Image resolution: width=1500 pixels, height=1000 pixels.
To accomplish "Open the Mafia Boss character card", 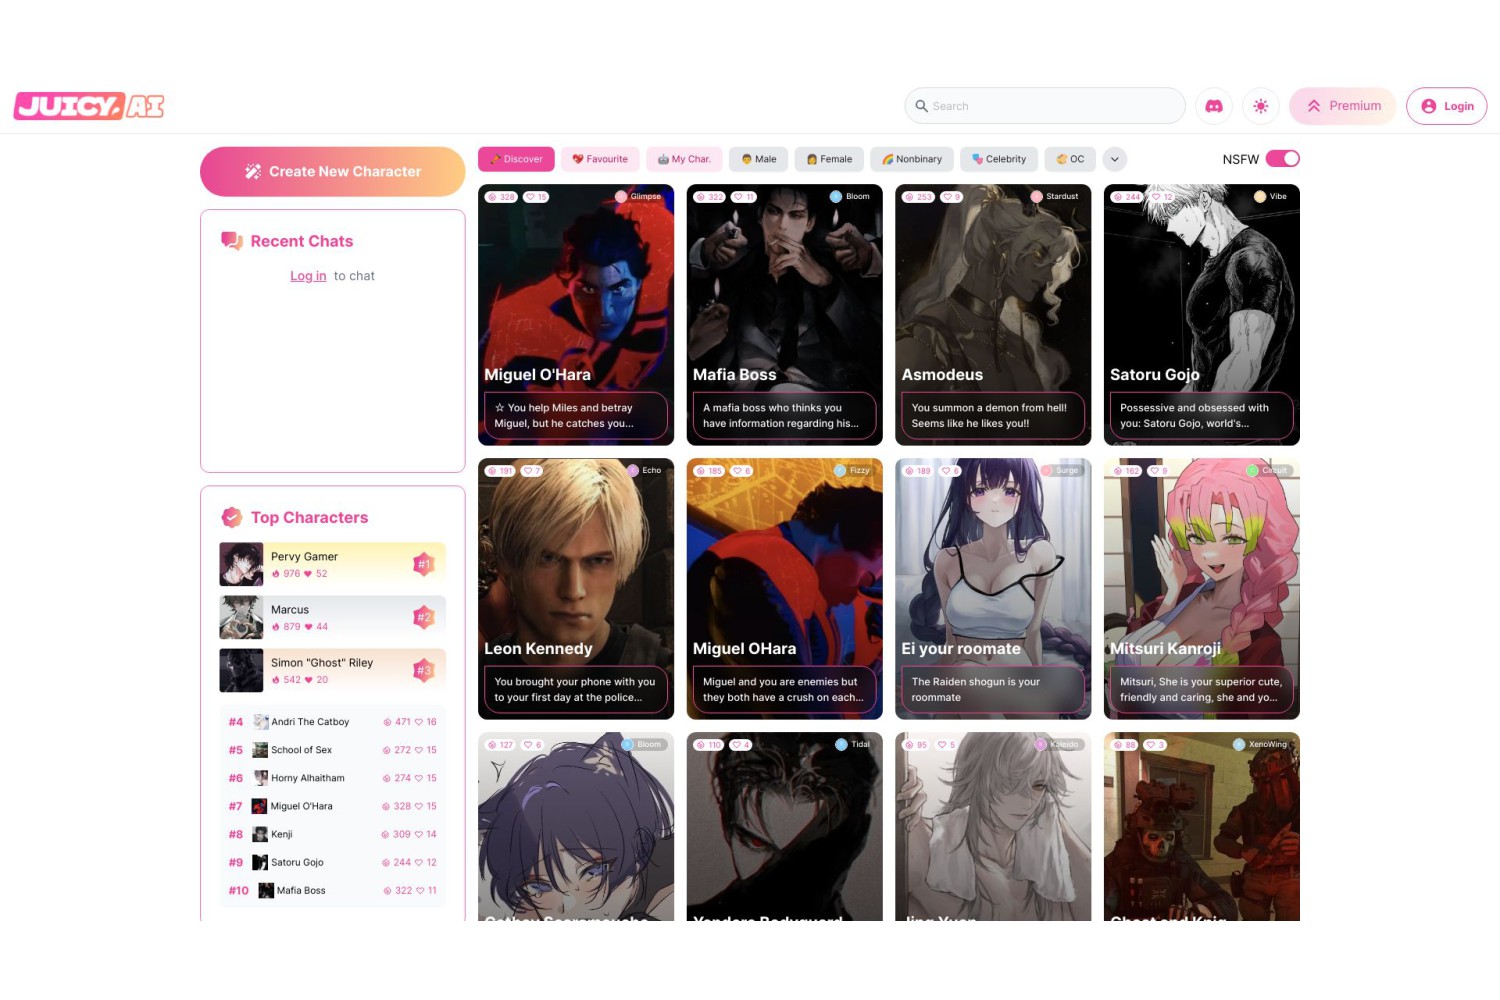I will click(x=785, y=315).
